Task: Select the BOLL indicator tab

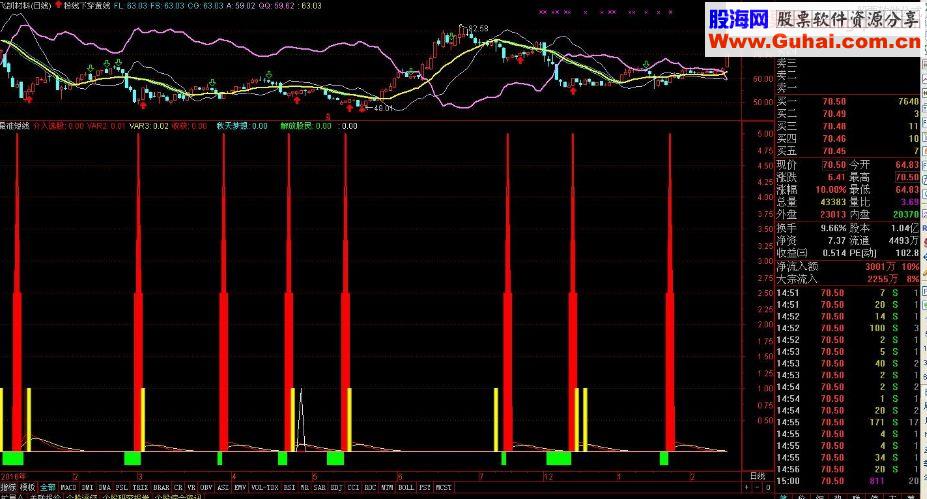Action: click(406, 488)
